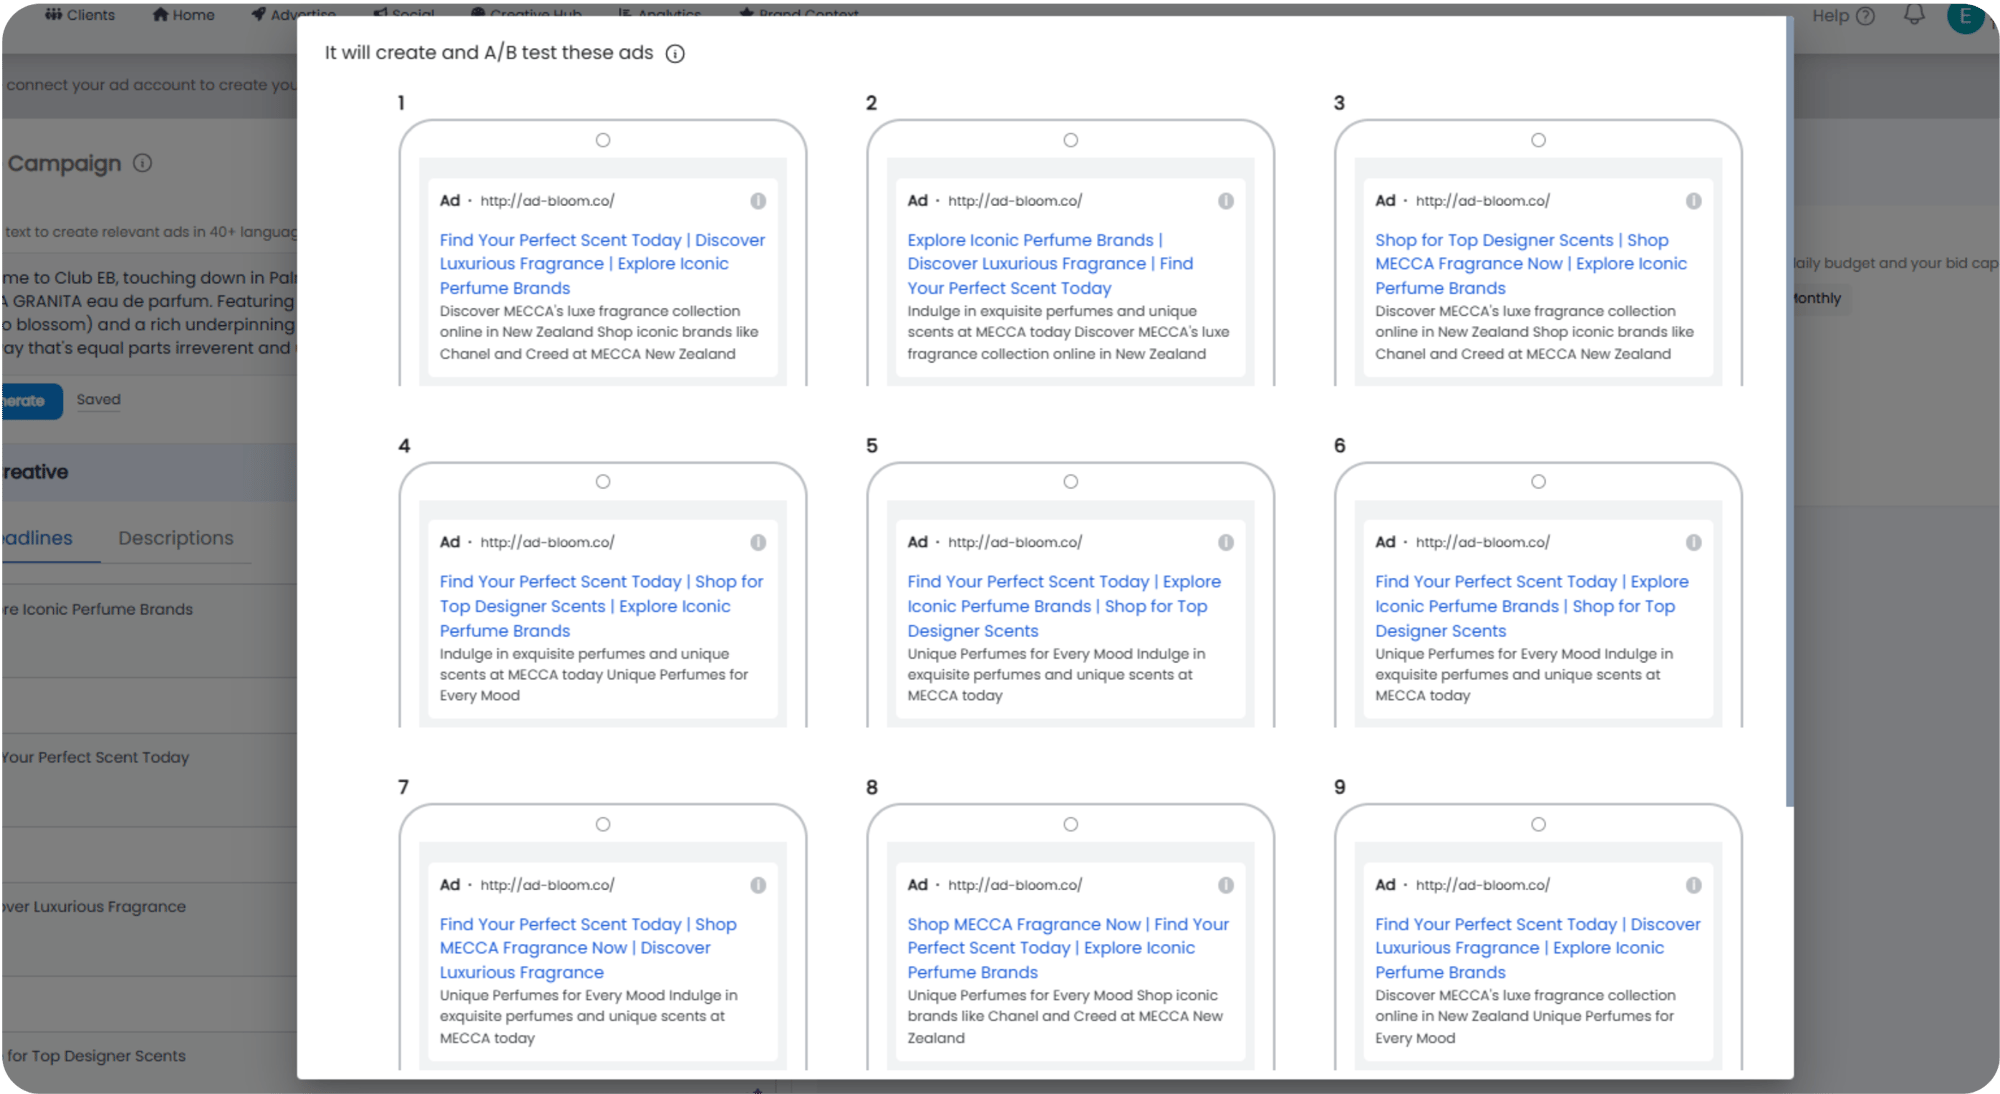Click info icon on ad preview 7
Screen dimensions: 2000x1094
pyautogui.click(x=758, y=885)
